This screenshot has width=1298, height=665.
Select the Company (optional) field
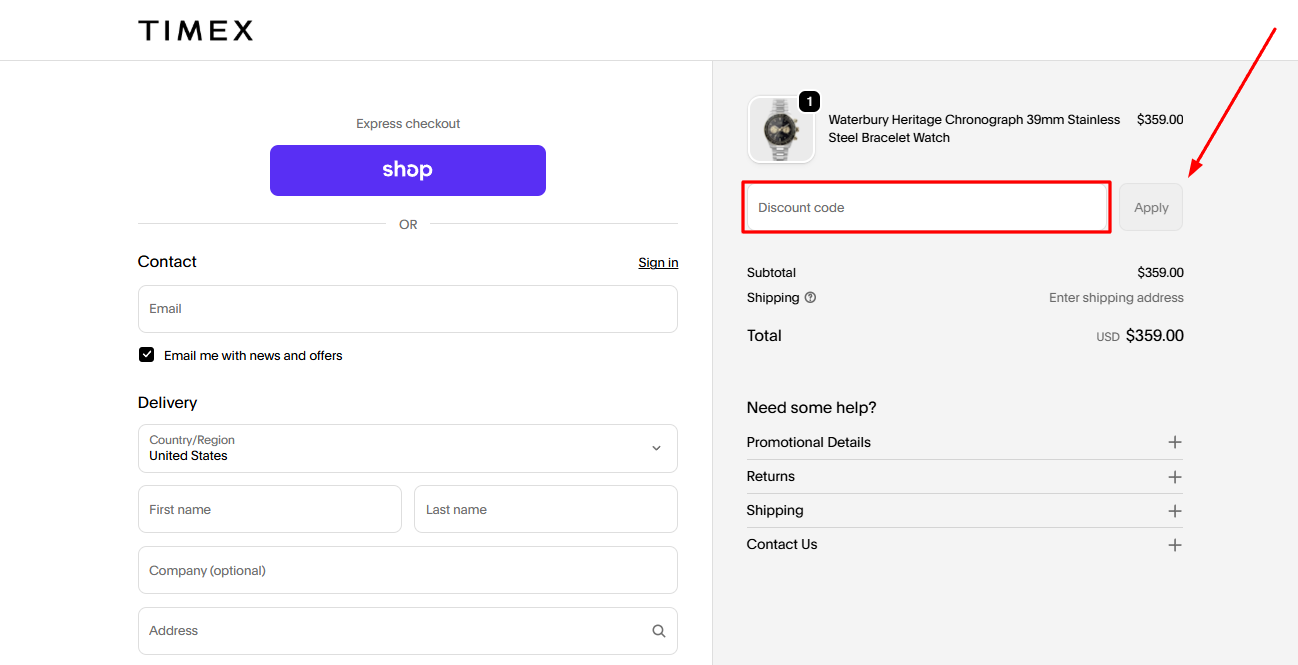point(408,570)
